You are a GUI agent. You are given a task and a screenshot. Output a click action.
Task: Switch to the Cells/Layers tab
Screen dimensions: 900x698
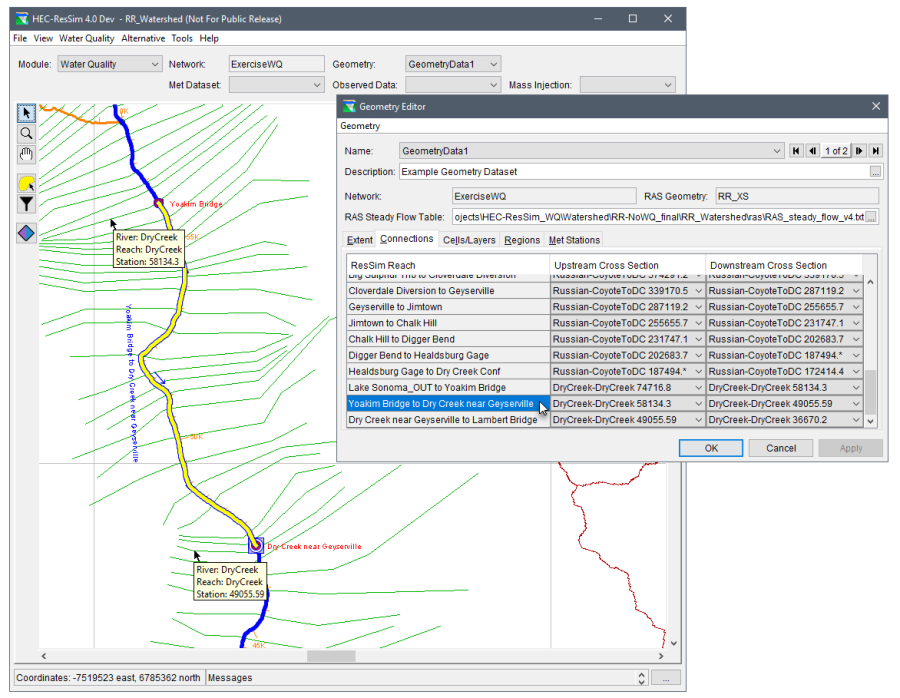(x=469, y=240)
